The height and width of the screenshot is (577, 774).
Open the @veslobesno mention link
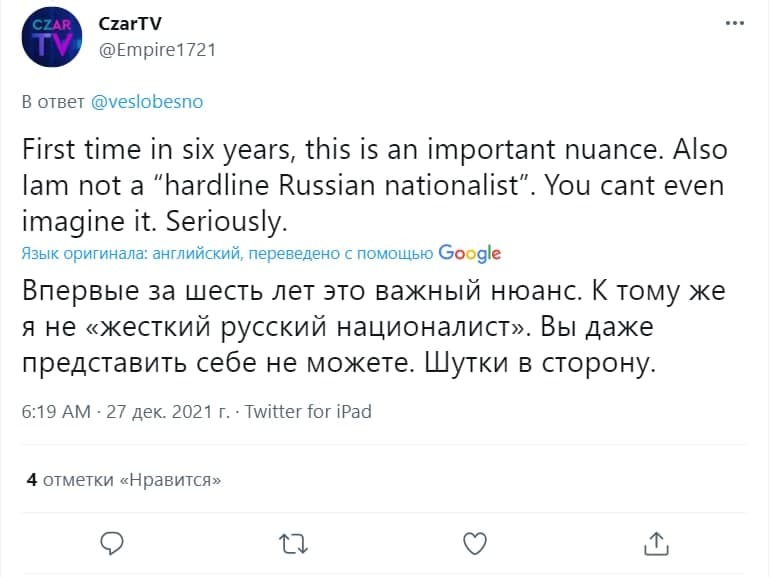point(147,101)
